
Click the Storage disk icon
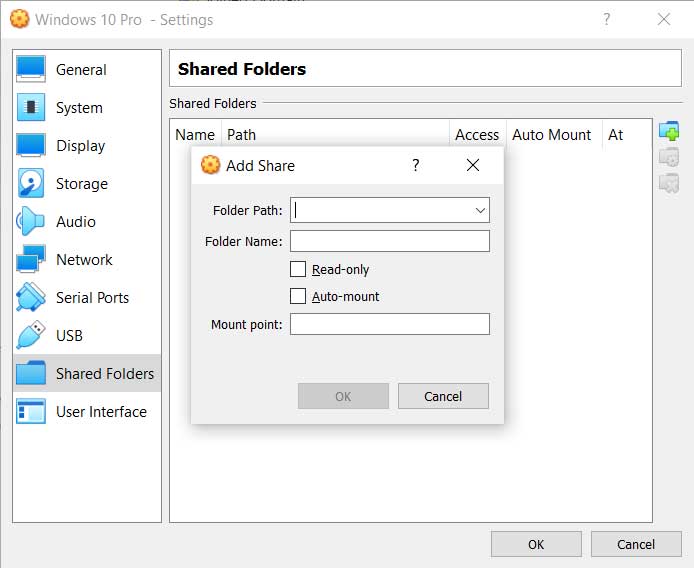point(31,183)
